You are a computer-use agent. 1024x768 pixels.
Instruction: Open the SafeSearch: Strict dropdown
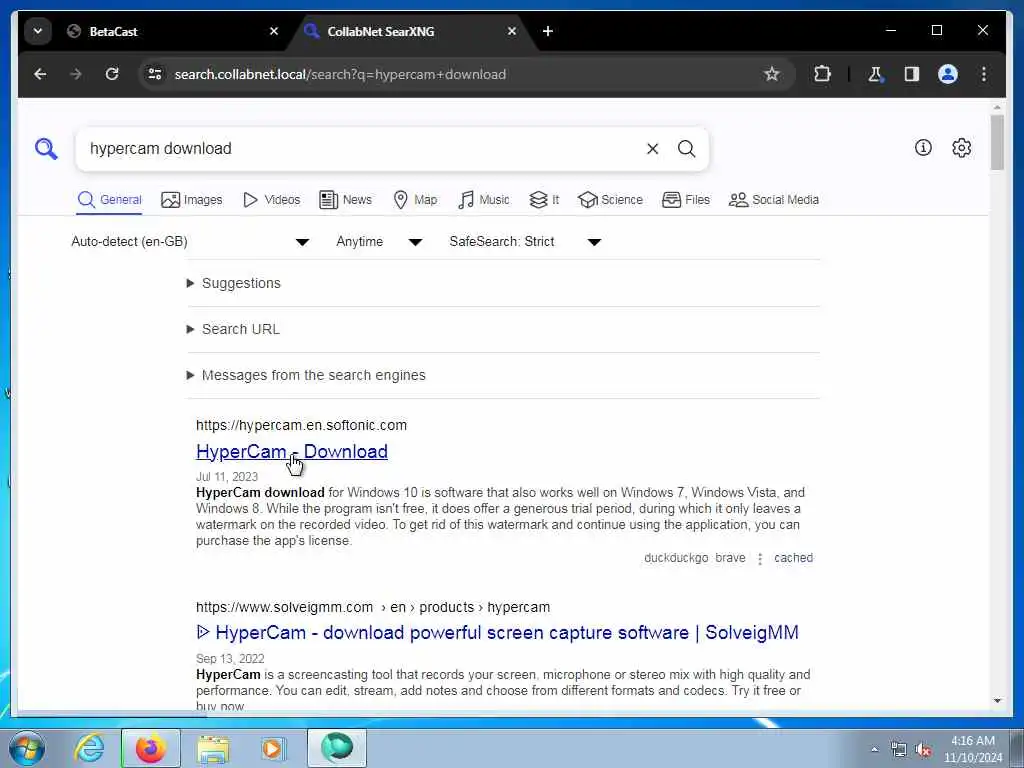(525, 242)
